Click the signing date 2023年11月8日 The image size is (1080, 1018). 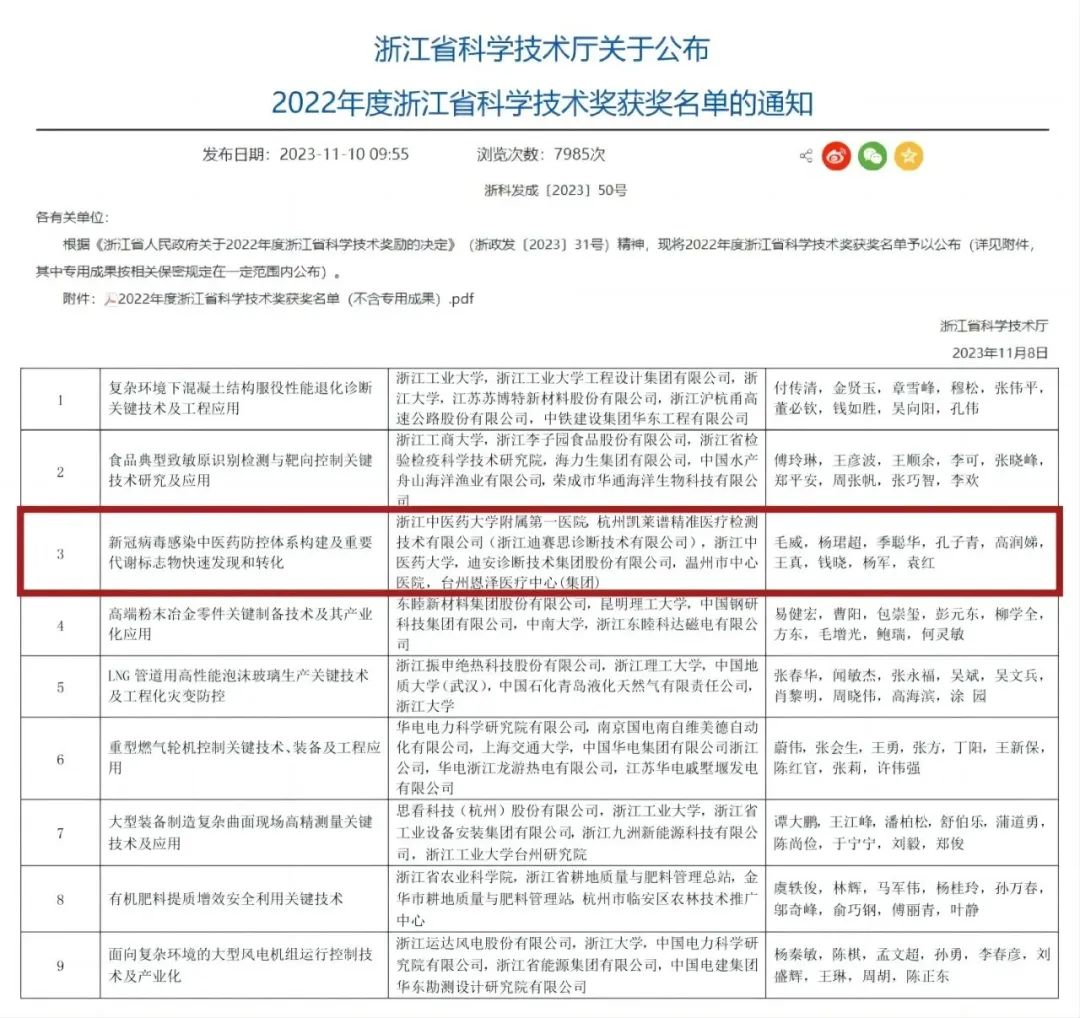[1000, 353]
